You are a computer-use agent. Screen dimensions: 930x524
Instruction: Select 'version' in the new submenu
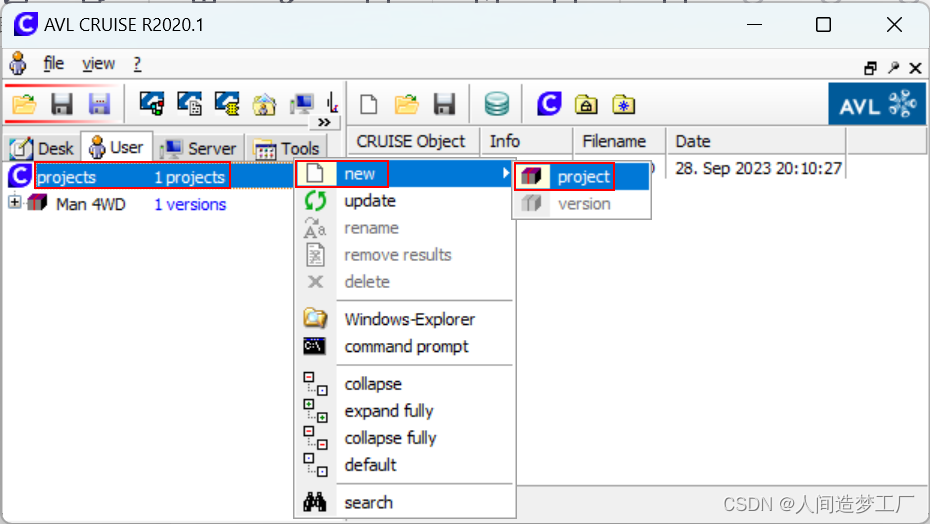(x=581, y=204)
